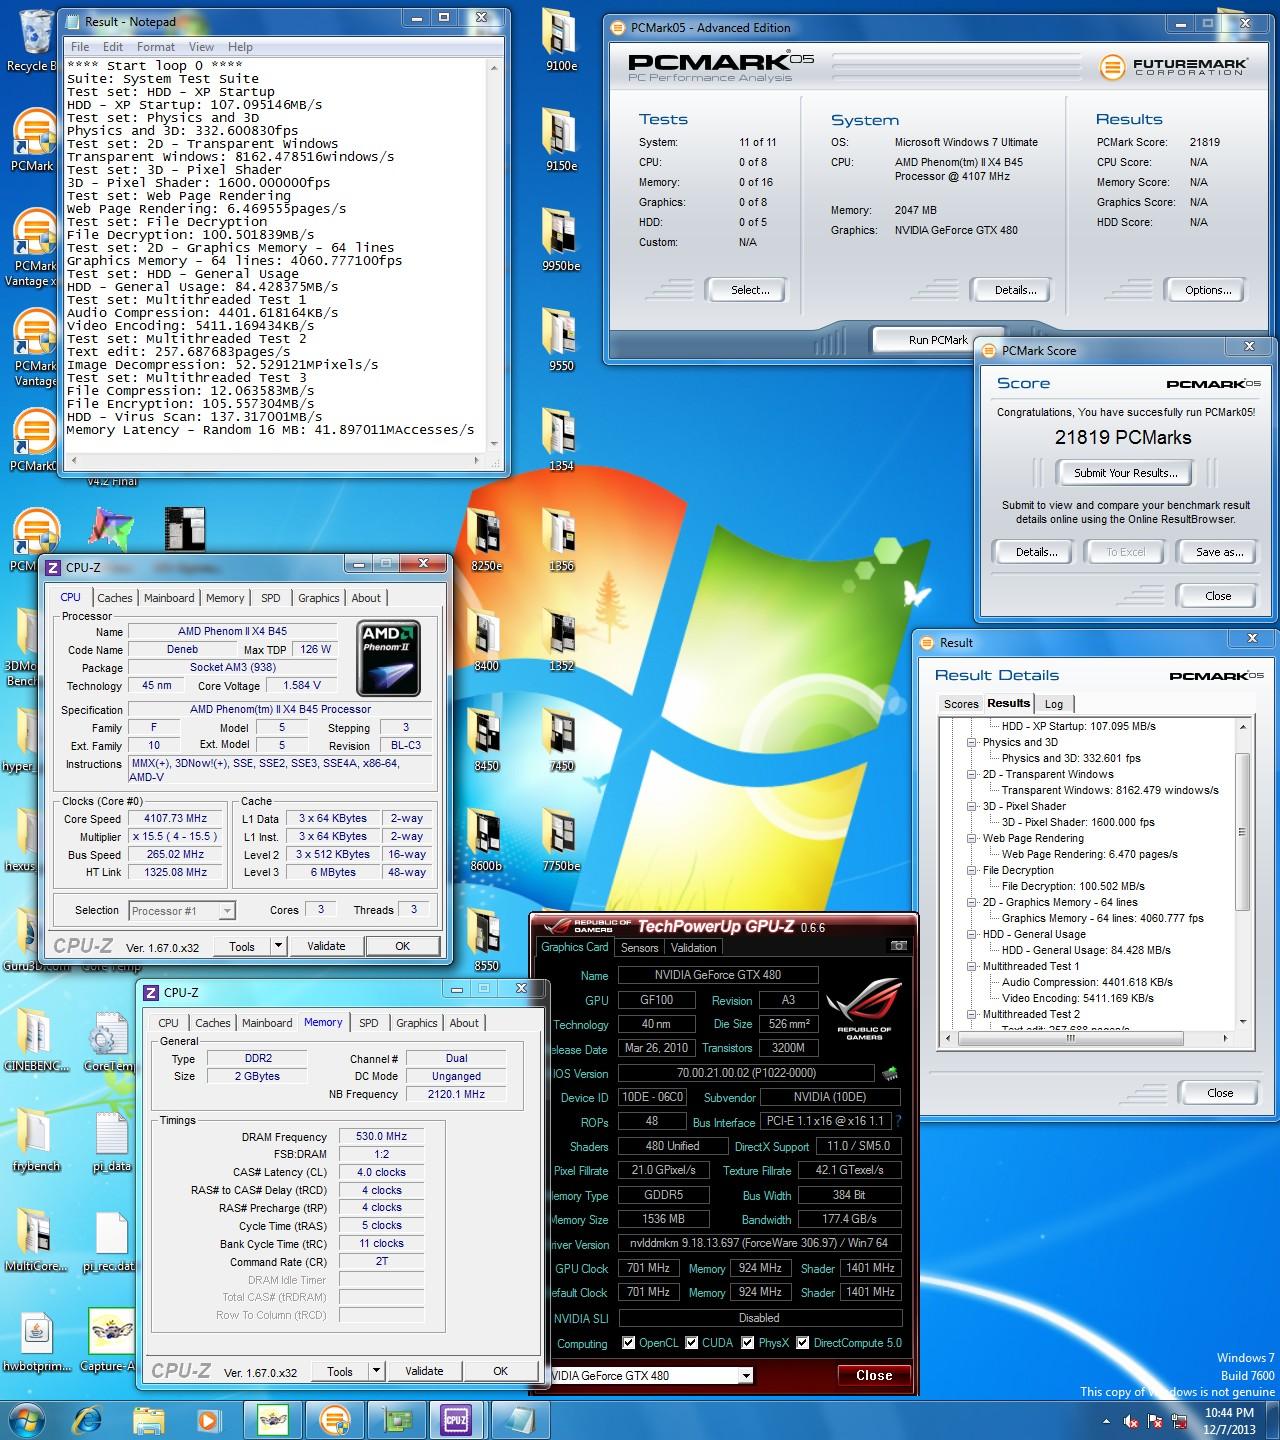Viewport: 1280px width, 1440px height.
Task: Open Tools dropdown arrow in CPU-Z processor window
Action: click(278, 946)
